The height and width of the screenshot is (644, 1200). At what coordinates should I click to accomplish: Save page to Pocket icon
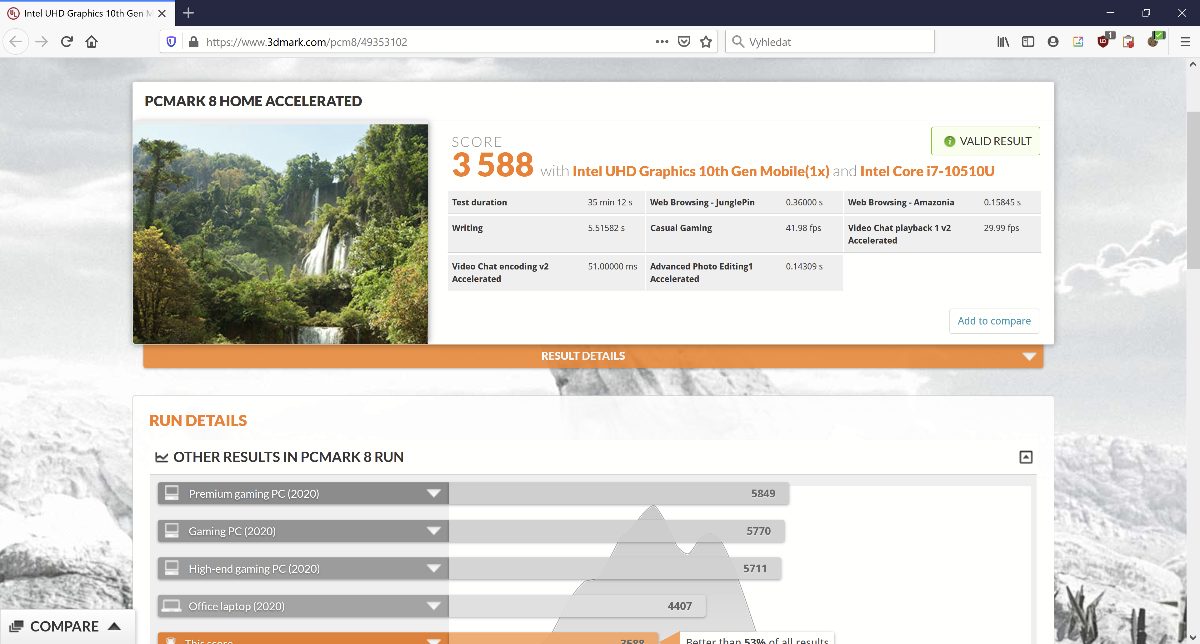[x=684, y=42]
